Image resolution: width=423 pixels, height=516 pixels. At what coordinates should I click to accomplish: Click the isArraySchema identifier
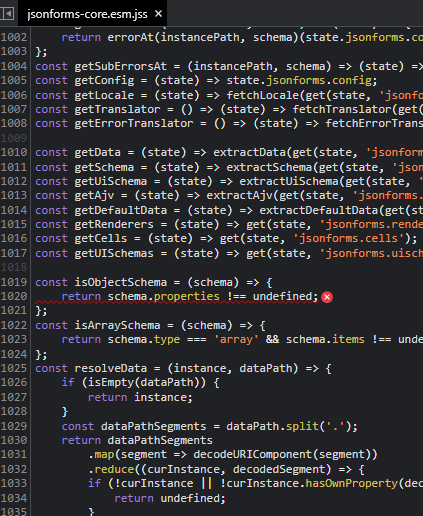[117, 325]
